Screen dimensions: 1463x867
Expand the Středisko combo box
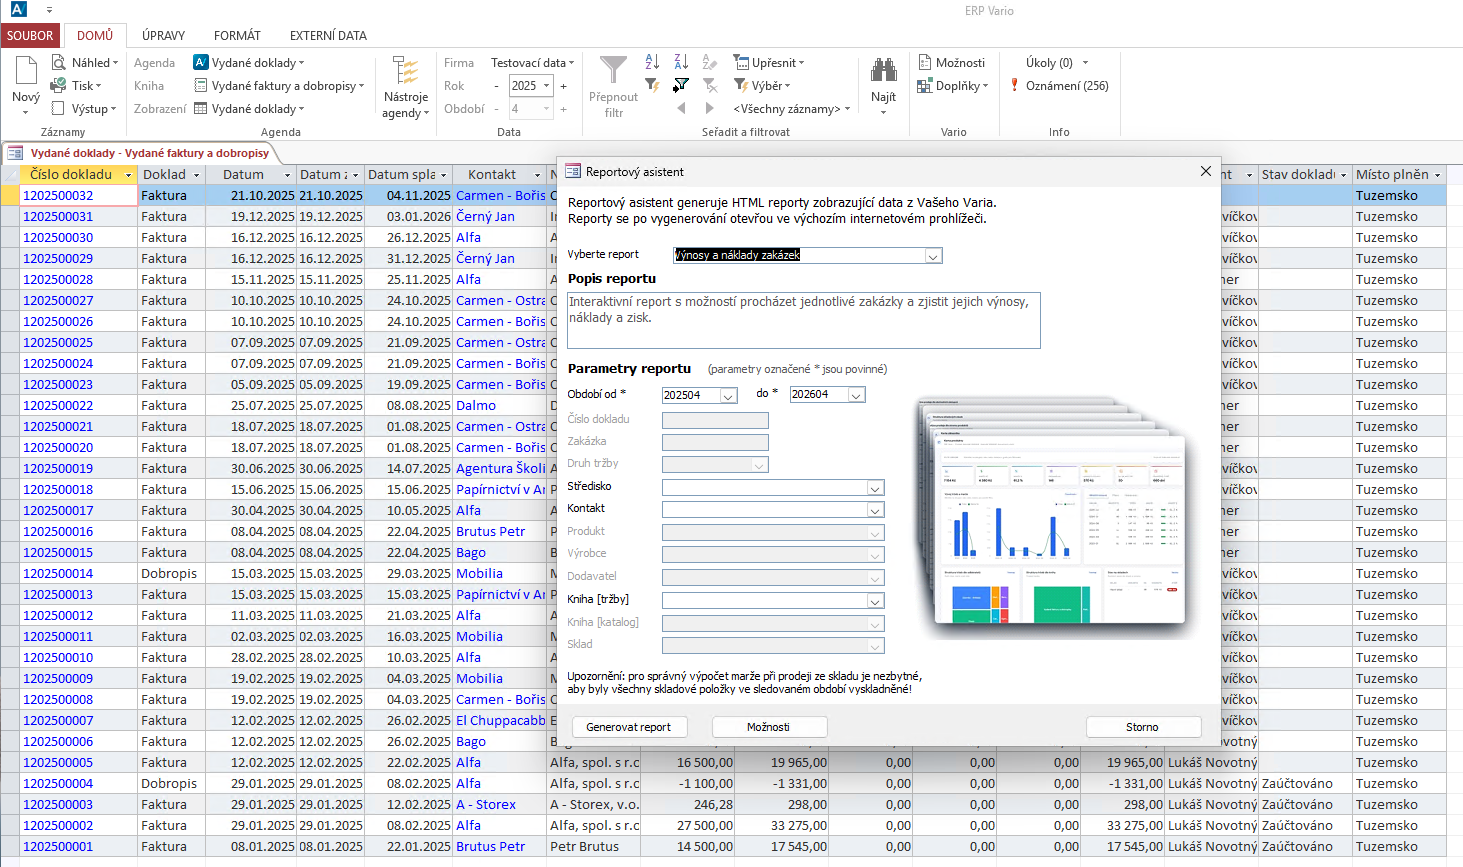tap(875, 488)
